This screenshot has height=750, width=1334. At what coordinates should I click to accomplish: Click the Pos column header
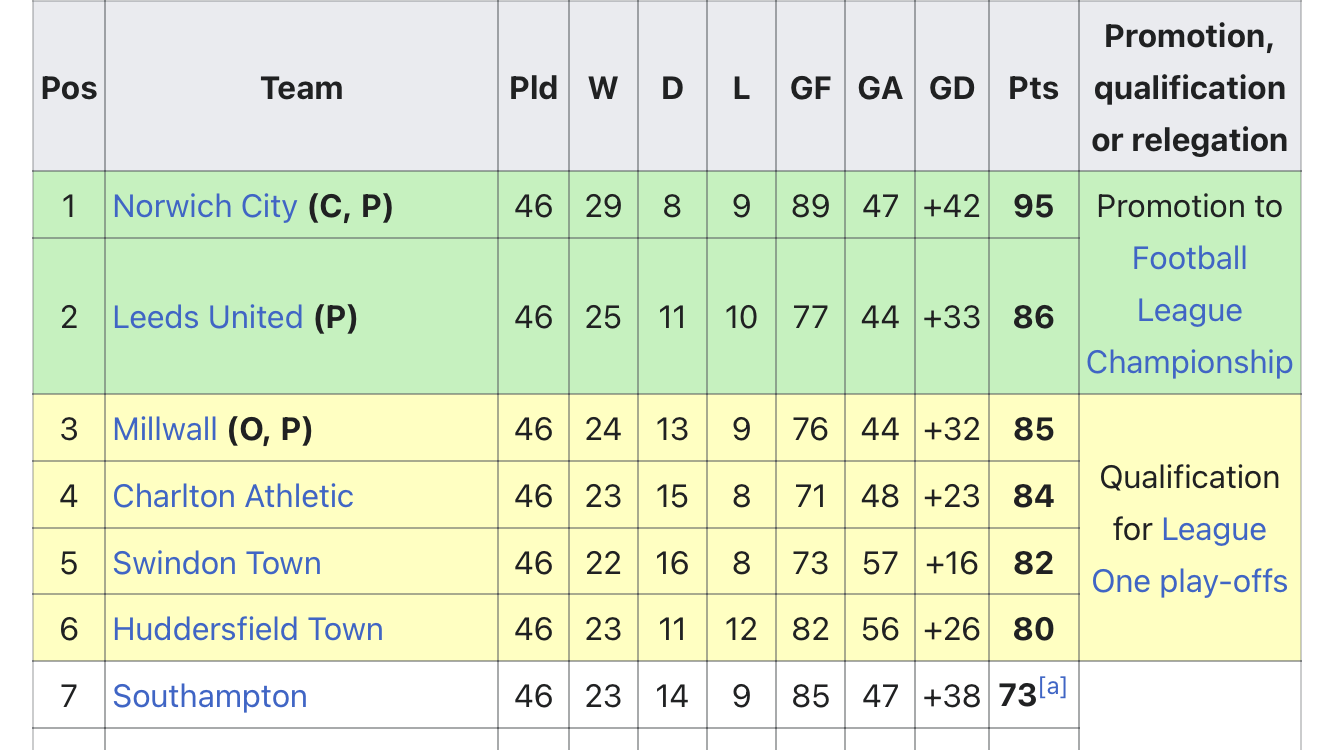point(69,87)
